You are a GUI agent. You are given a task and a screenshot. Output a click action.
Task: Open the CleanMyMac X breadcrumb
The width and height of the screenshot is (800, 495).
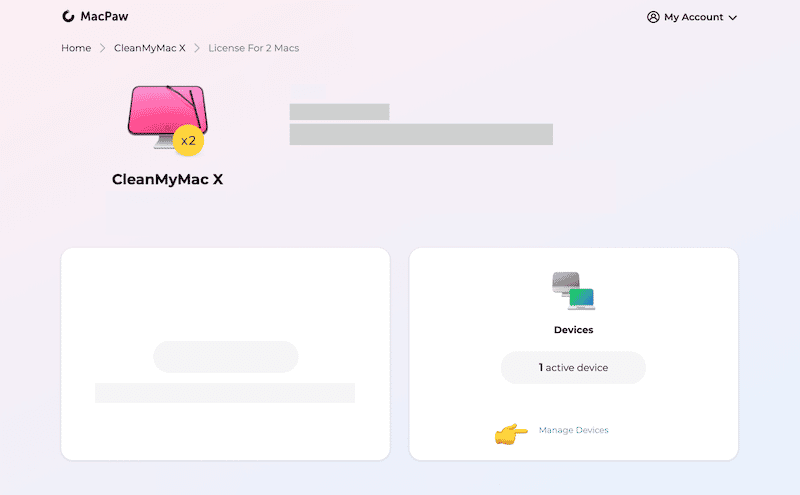point(149,48)
